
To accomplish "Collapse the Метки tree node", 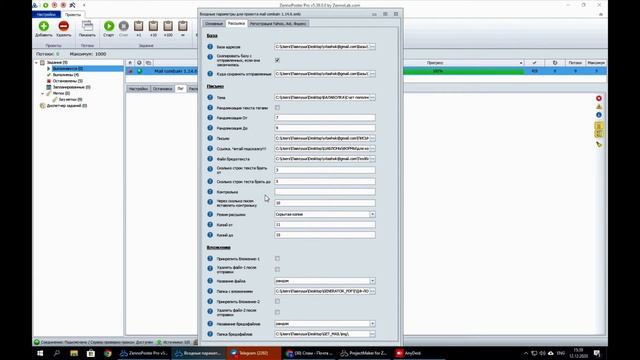I will pyautogui.click(x=42, y=93).
